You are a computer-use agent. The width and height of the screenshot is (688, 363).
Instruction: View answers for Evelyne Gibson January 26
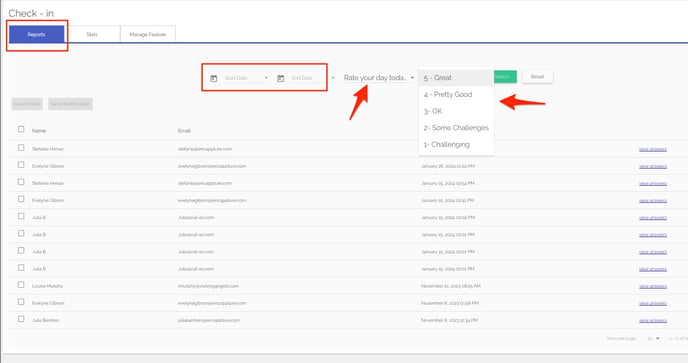coord(652,166)
